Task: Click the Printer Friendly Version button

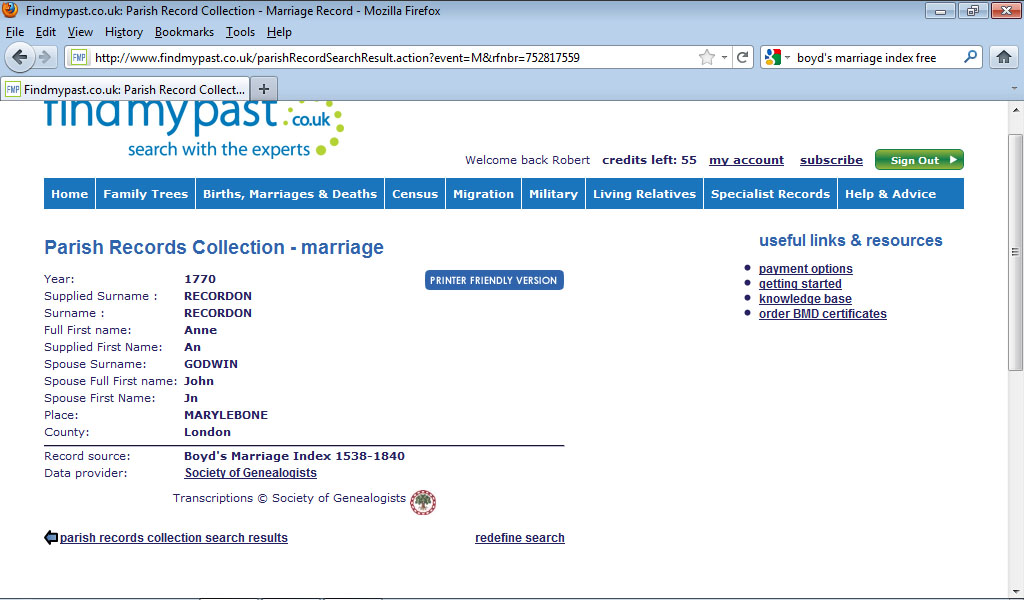Action: (x=494, y=280)
